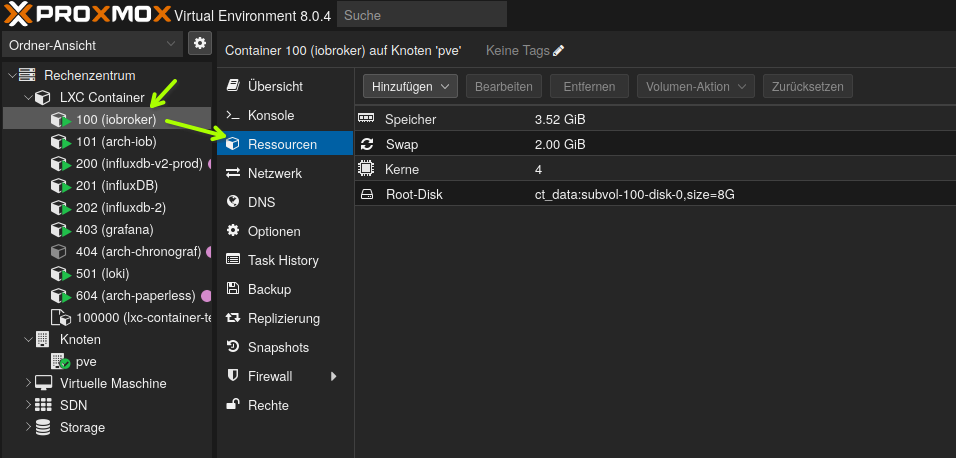Select the Swap 2.00 GiB row
This screenshot has height=458, width=956.
pos(655,145)
